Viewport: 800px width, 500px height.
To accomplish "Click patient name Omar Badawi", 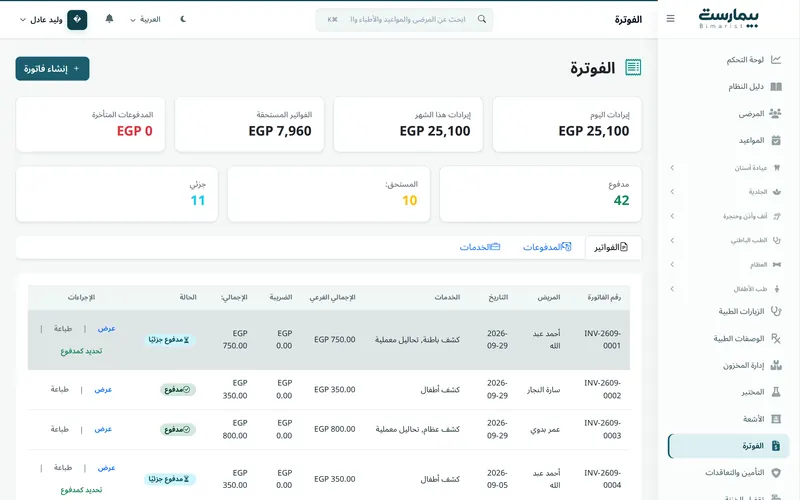I will tap(545, 430).
